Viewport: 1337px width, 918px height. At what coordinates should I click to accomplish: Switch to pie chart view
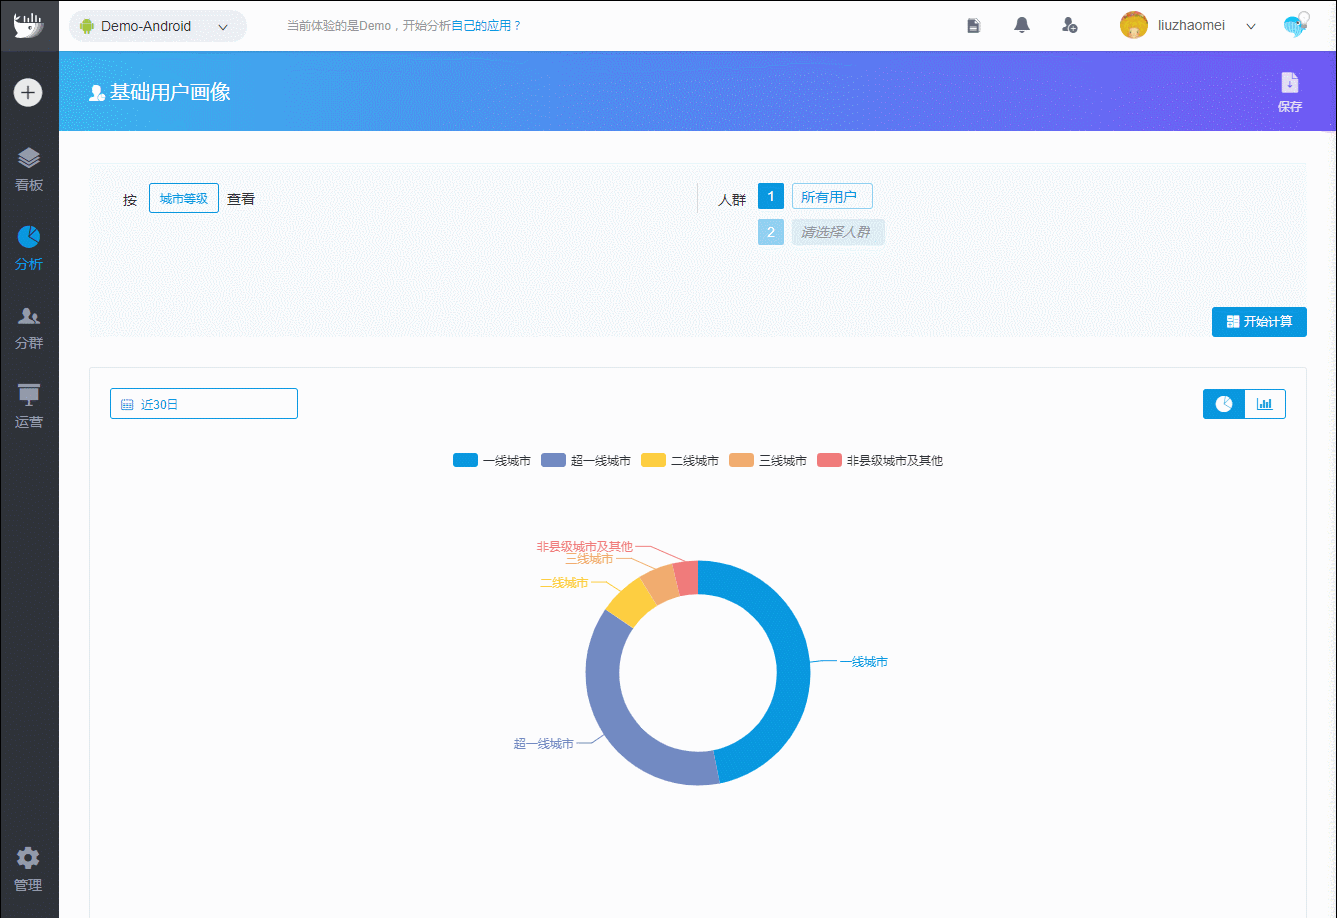[x=1224, y=404]
